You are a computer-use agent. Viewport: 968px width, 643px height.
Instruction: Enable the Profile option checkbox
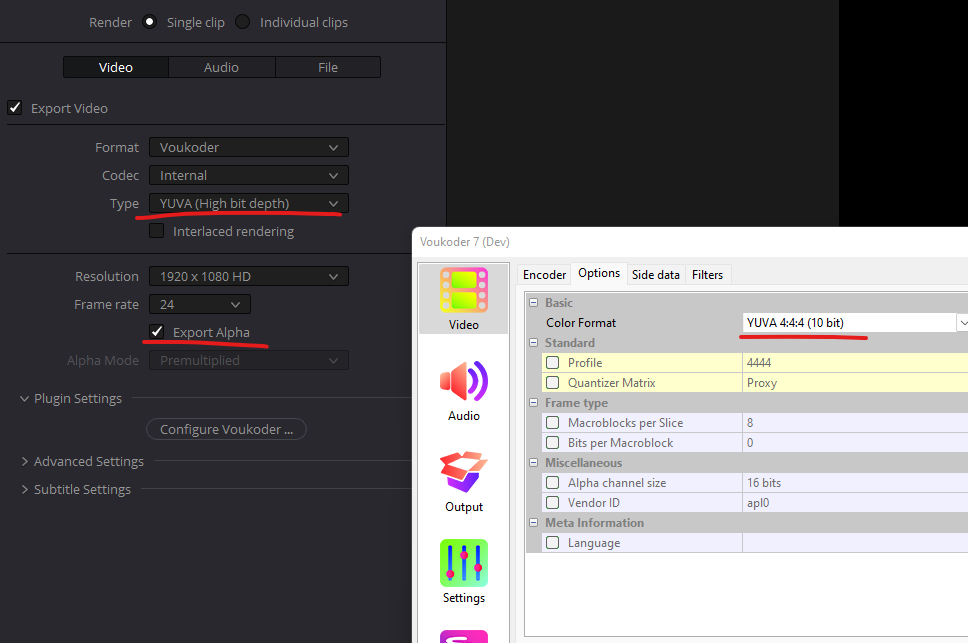pyautogui.click(x=553, y=363)
